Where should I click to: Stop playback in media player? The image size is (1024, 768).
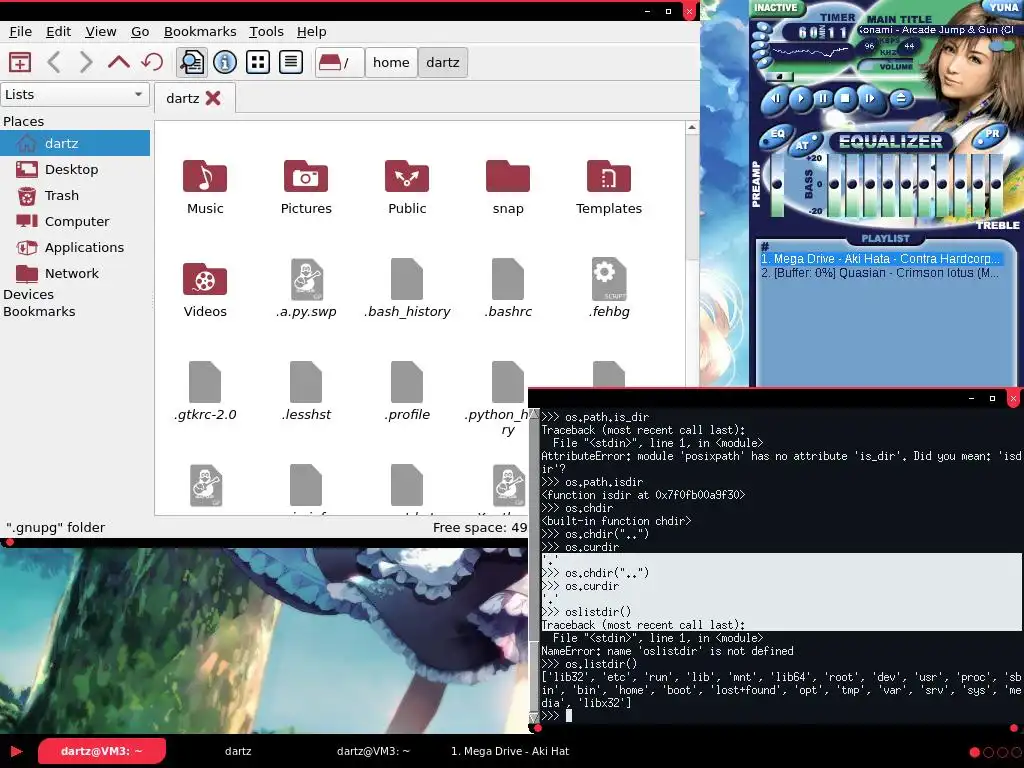846,99
